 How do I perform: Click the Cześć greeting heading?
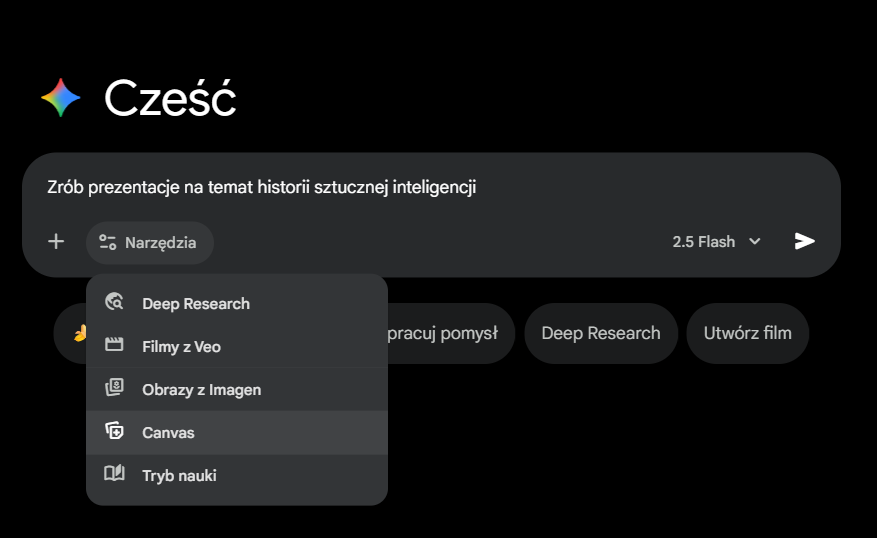(170, 98)
